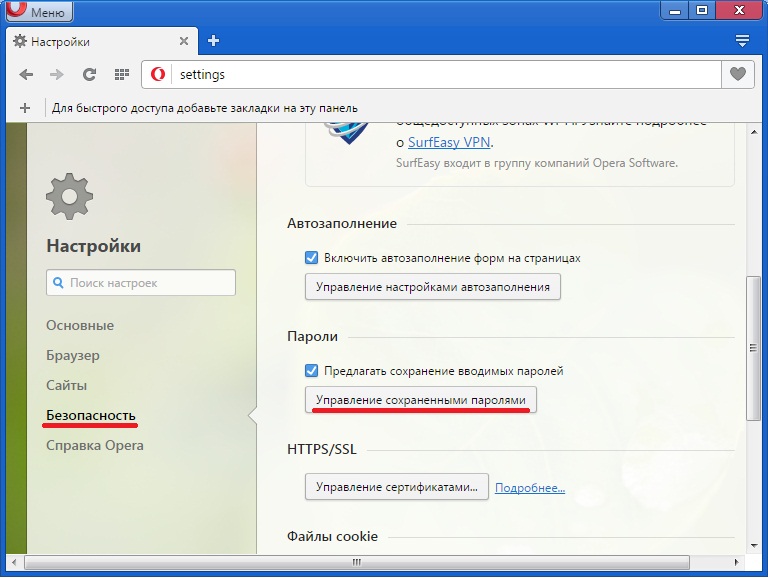This screenshot has width=768, height=578.
Task: Toggle Предлагать сохранение вводимых паролей checkbox
Action: coord(311,370)
